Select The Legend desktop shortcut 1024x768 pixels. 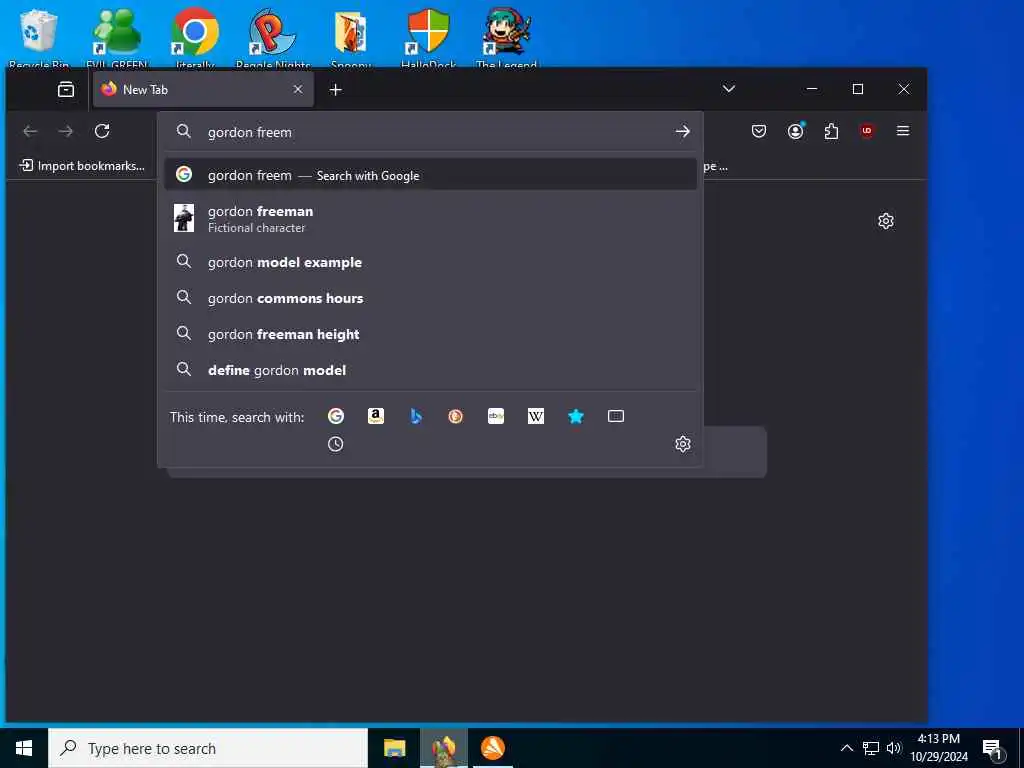(506, 37)
